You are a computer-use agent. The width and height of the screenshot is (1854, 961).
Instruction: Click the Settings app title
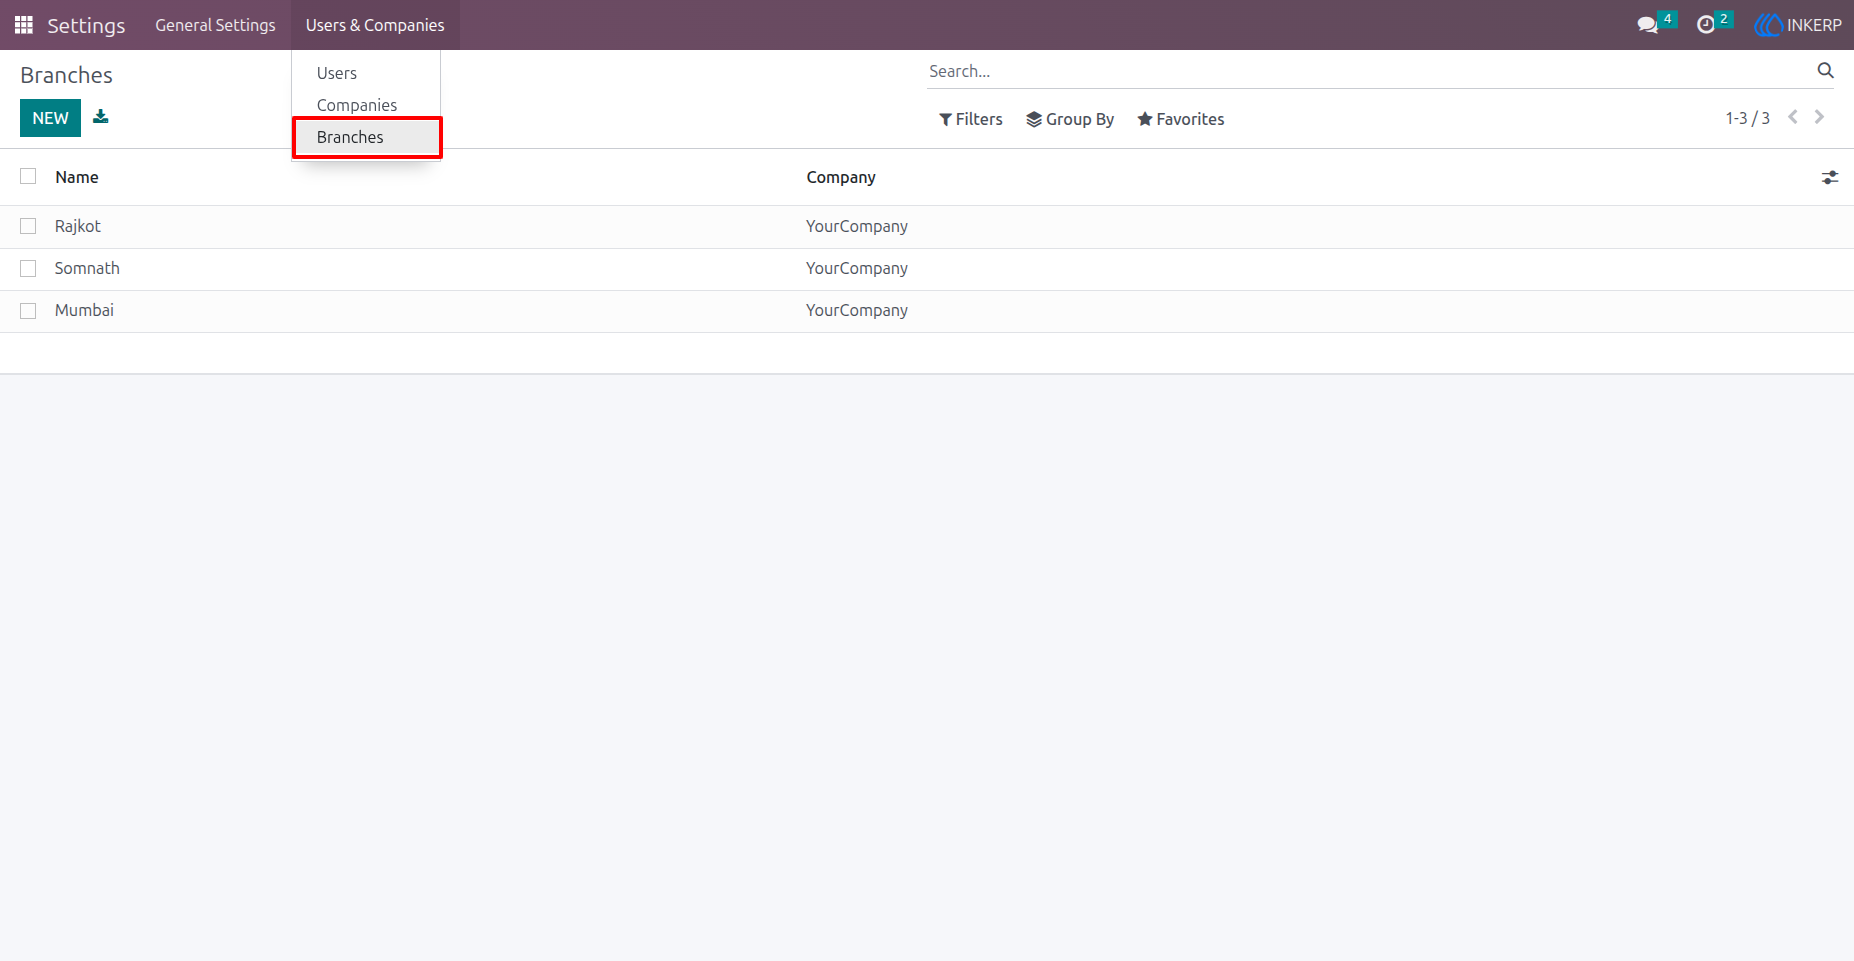pos(86,25)
